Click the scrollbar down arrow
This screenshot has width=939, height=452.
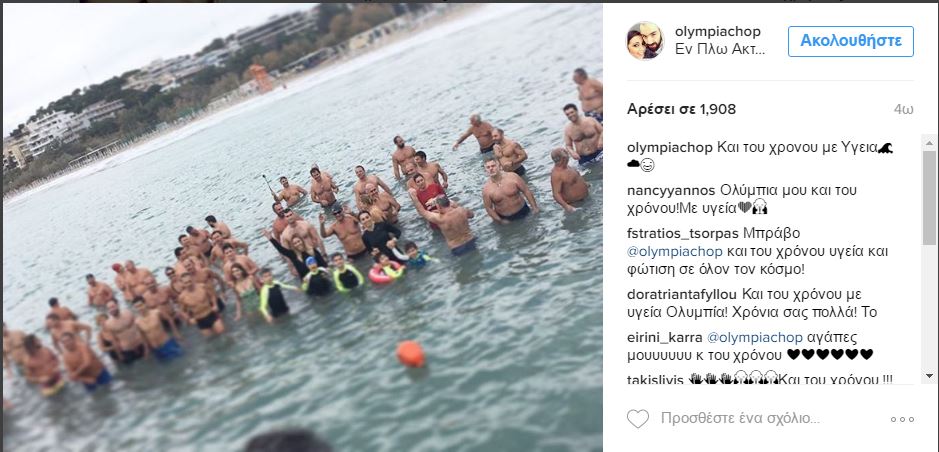tap(929, 375)
